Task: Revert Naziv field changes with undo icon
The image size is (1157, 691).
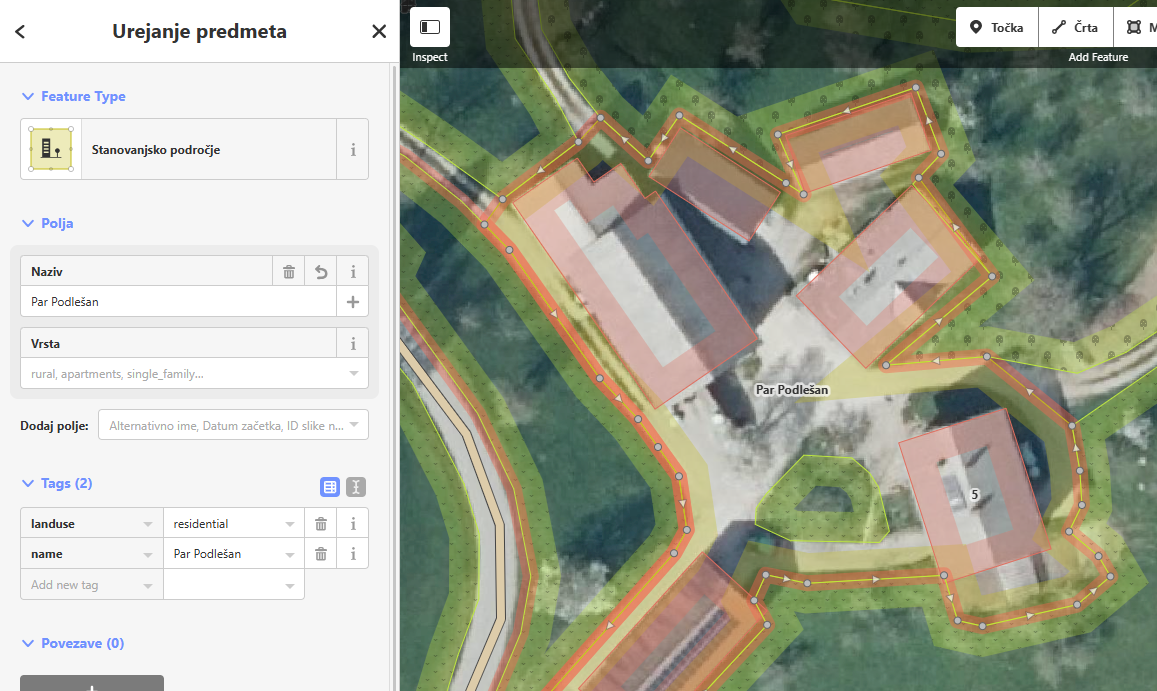Action: point(321,272)
